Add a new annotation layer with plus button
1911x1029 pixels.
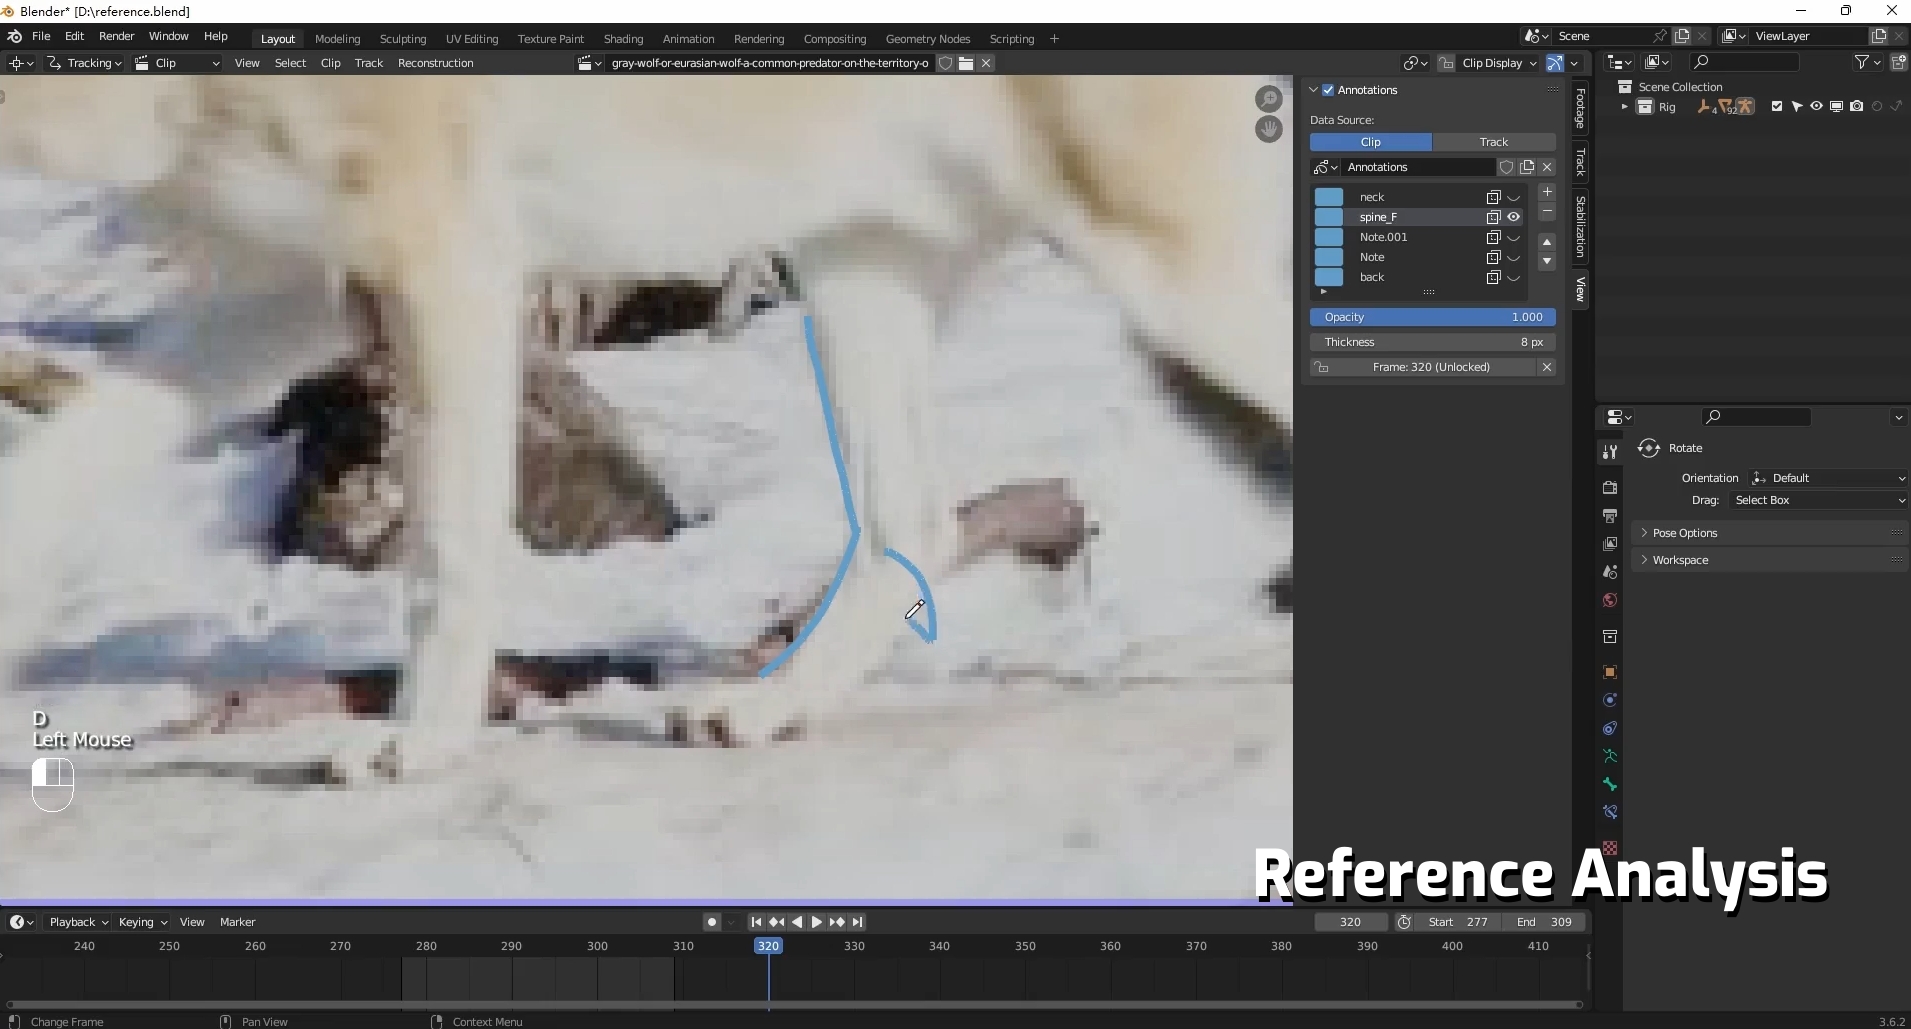(1547, 192)
